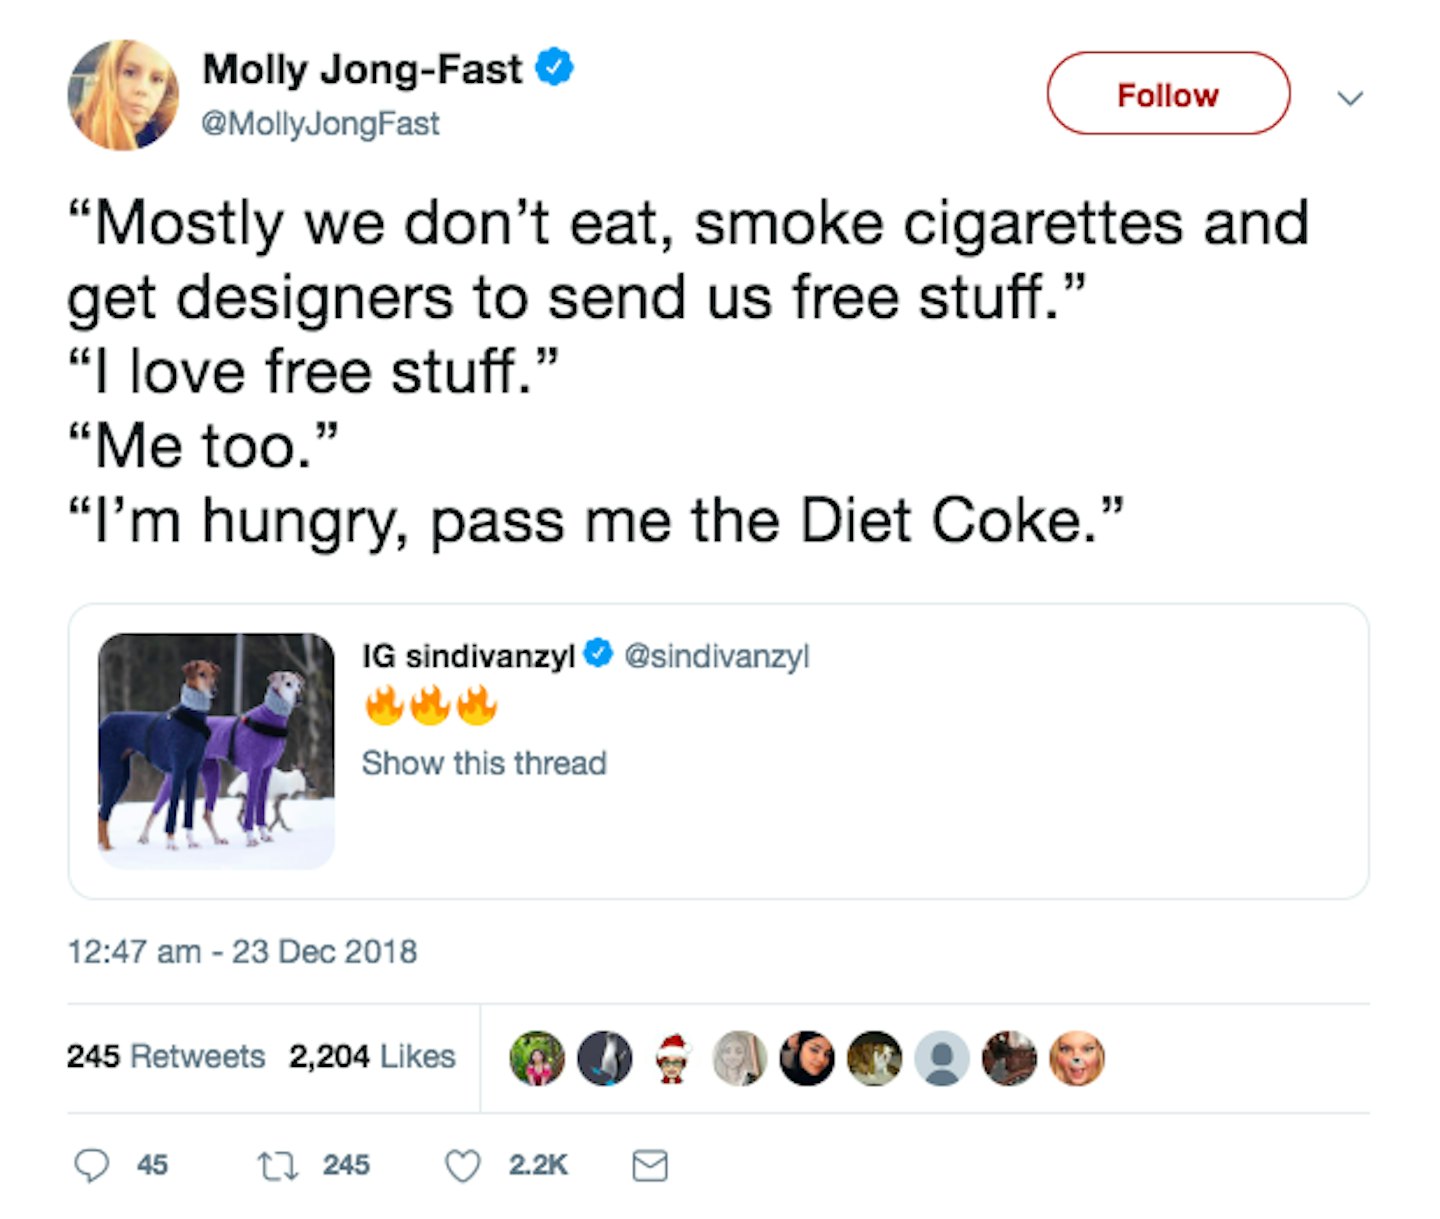Open the gray default-silhouette liker avatar

(x=942, y=1058)
